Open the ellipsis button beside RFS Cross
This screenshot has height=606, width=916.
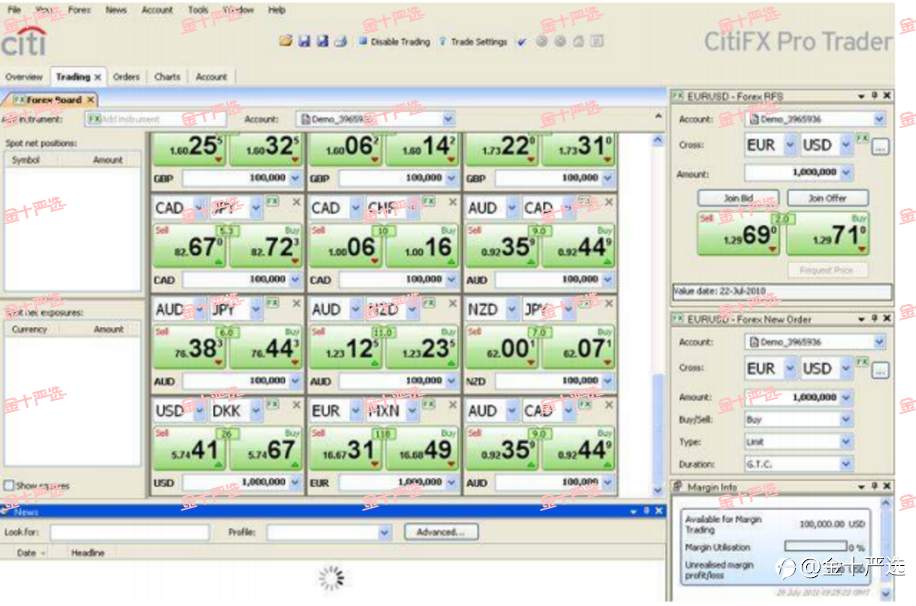pyautogui.click(x=880, y=146)
